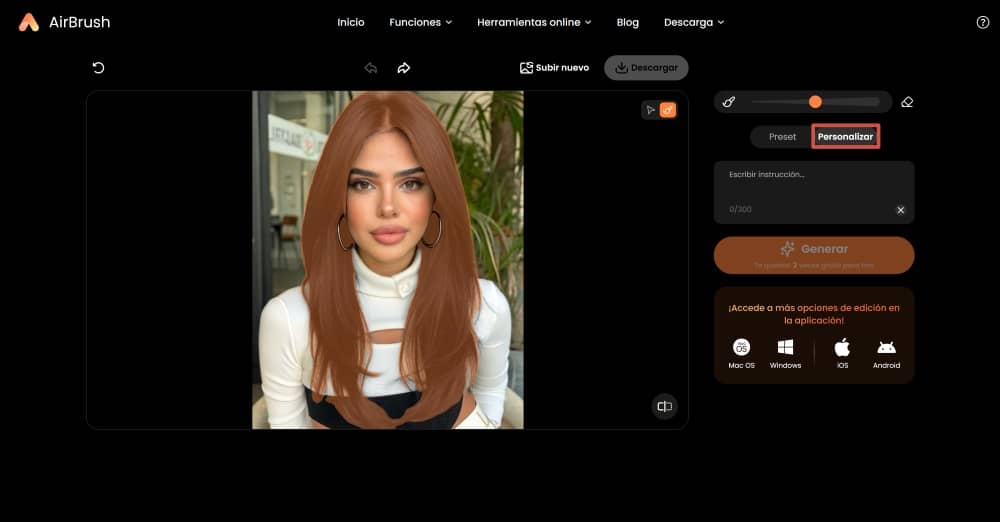
Task: Expand the Descarga menu
Action: coord(693,22)
